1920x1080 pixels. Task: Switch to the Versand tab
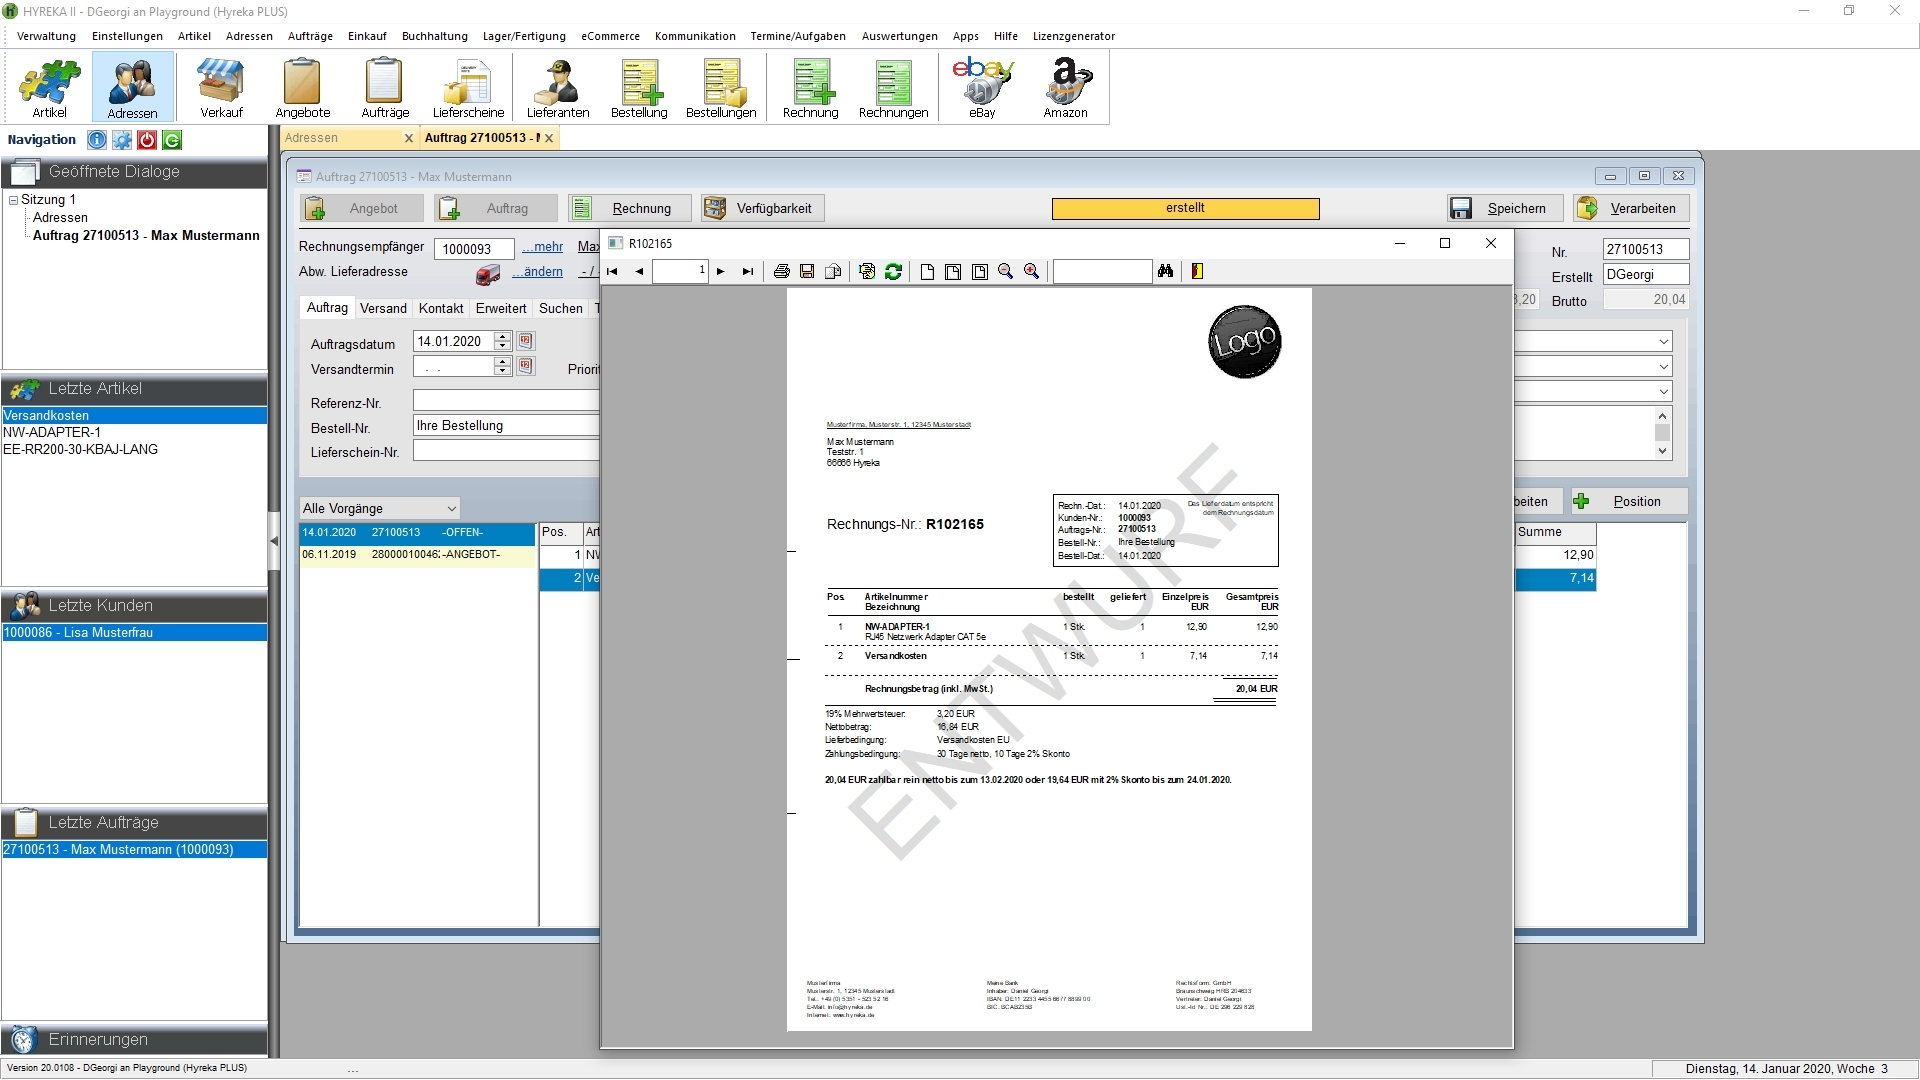pyautogui.click(x=383, y=309)
